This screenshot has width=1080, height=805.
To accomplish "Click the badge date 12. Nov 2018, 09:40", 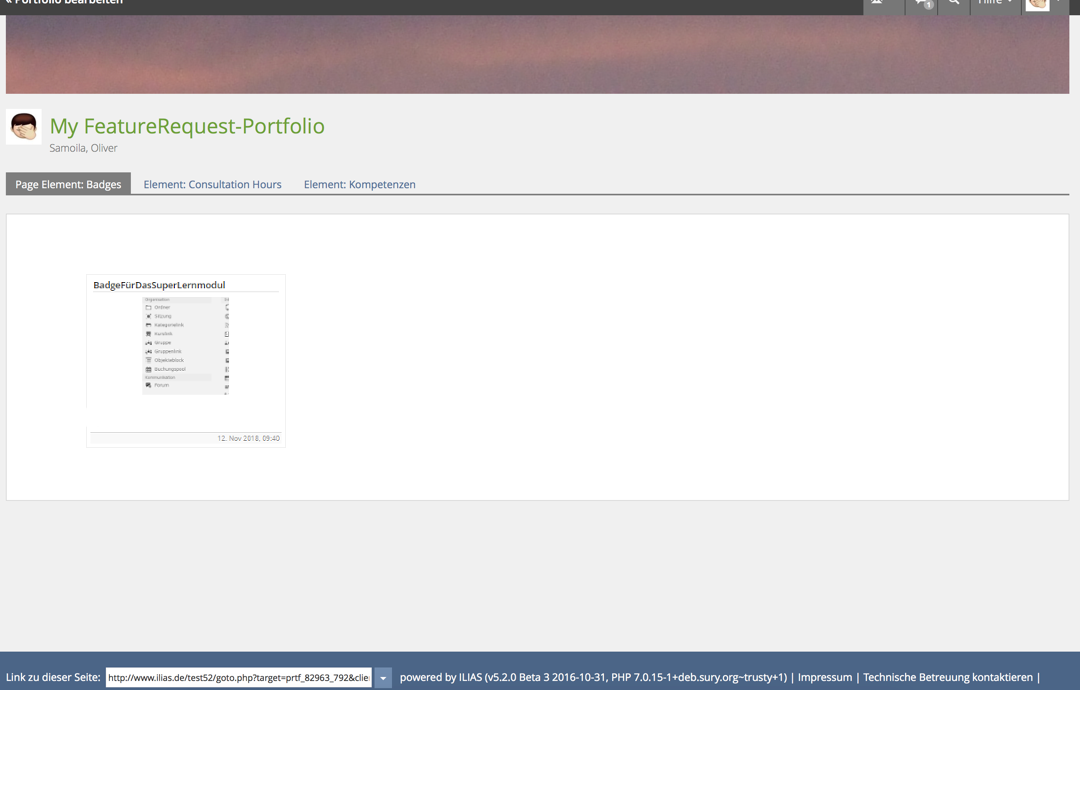I will 249,438.
